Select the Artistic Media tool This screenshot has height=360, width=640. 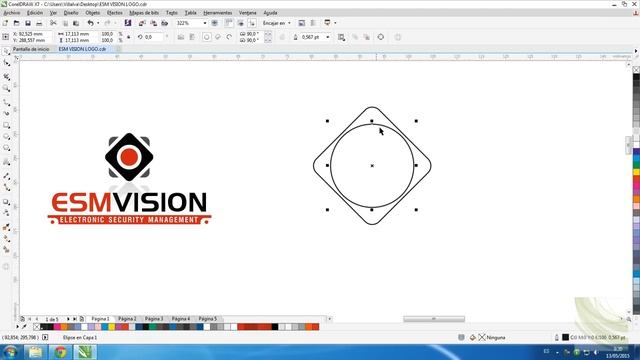[6, 113]
